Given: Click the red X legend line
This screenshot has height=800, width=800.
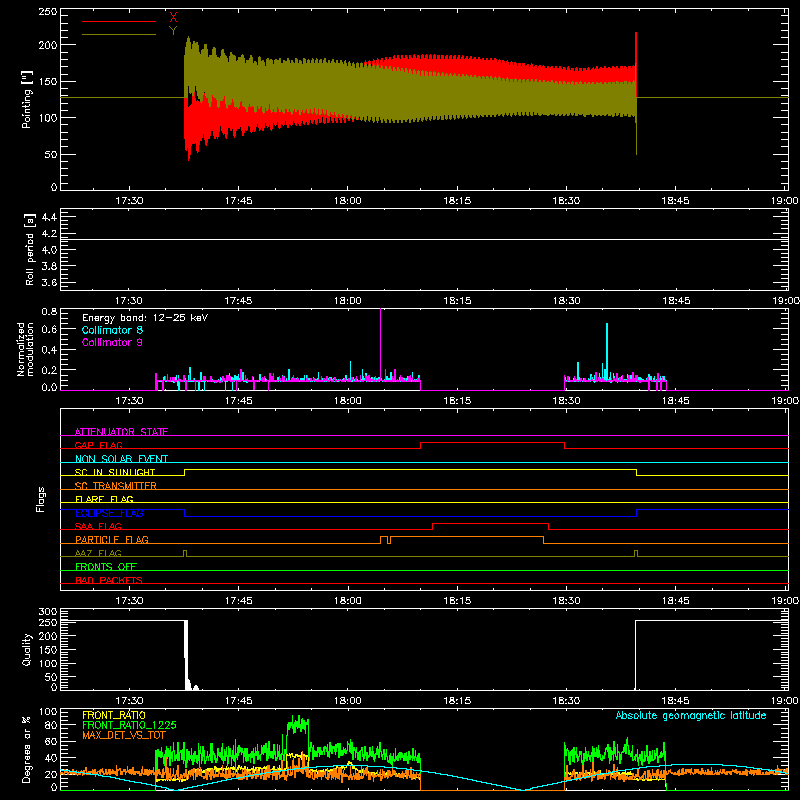Looking at the screenshot, I should pos(119,21).
